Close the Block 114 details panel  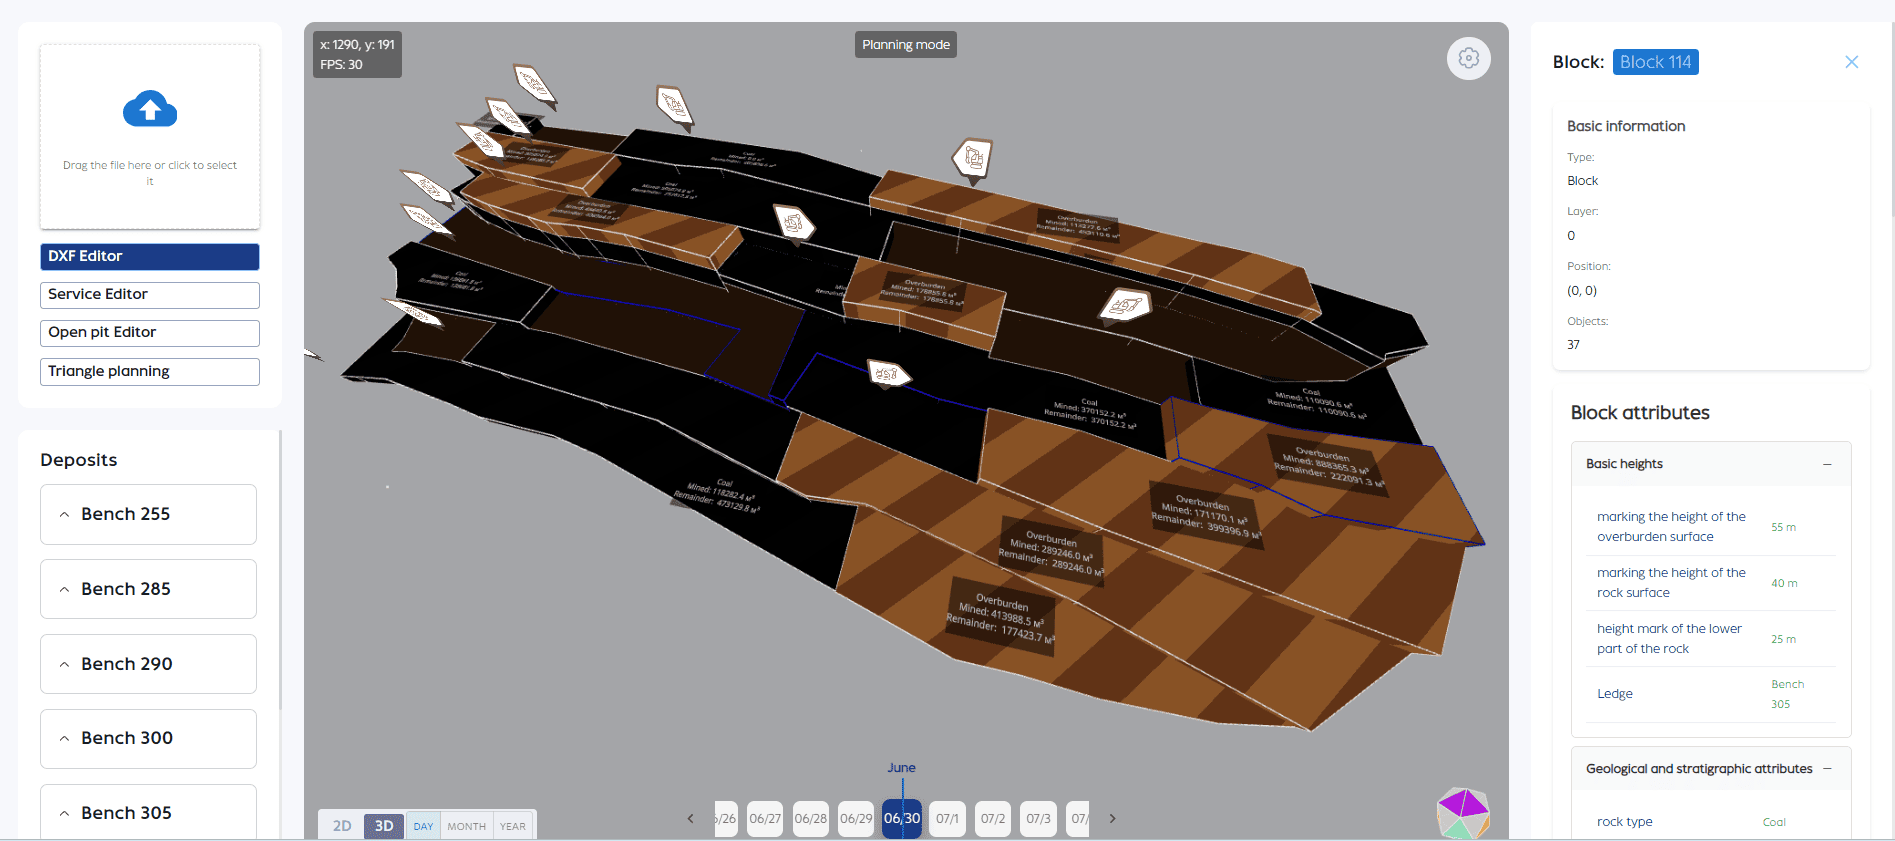point(1851,62)
